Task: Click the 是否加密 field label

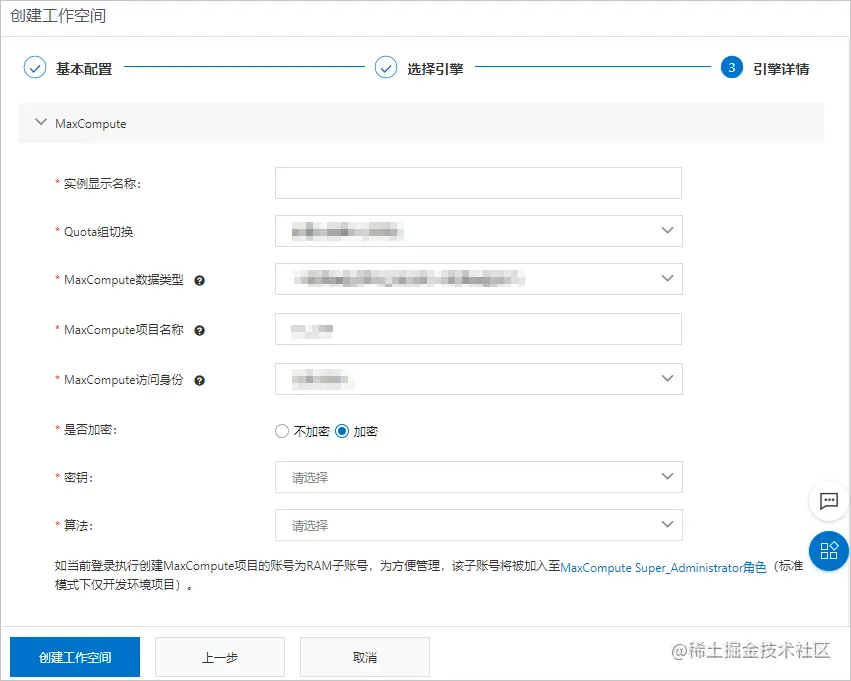Action: (x=90, y=430)
